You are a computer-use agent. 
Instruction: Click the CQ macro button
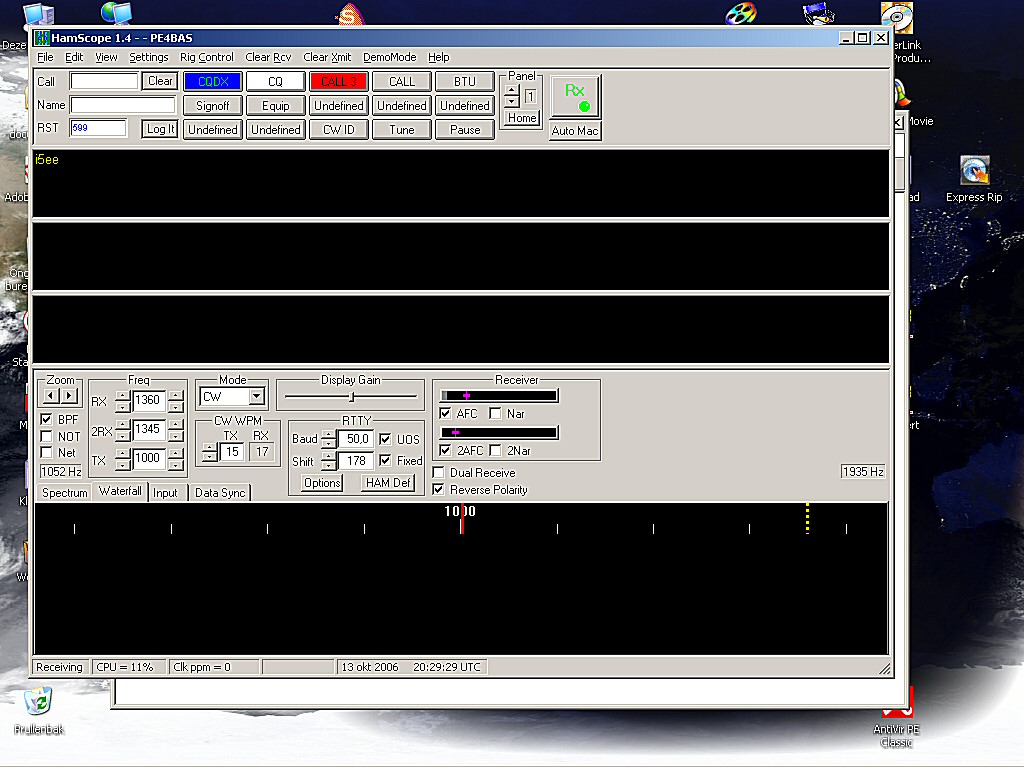pos(276,82)
